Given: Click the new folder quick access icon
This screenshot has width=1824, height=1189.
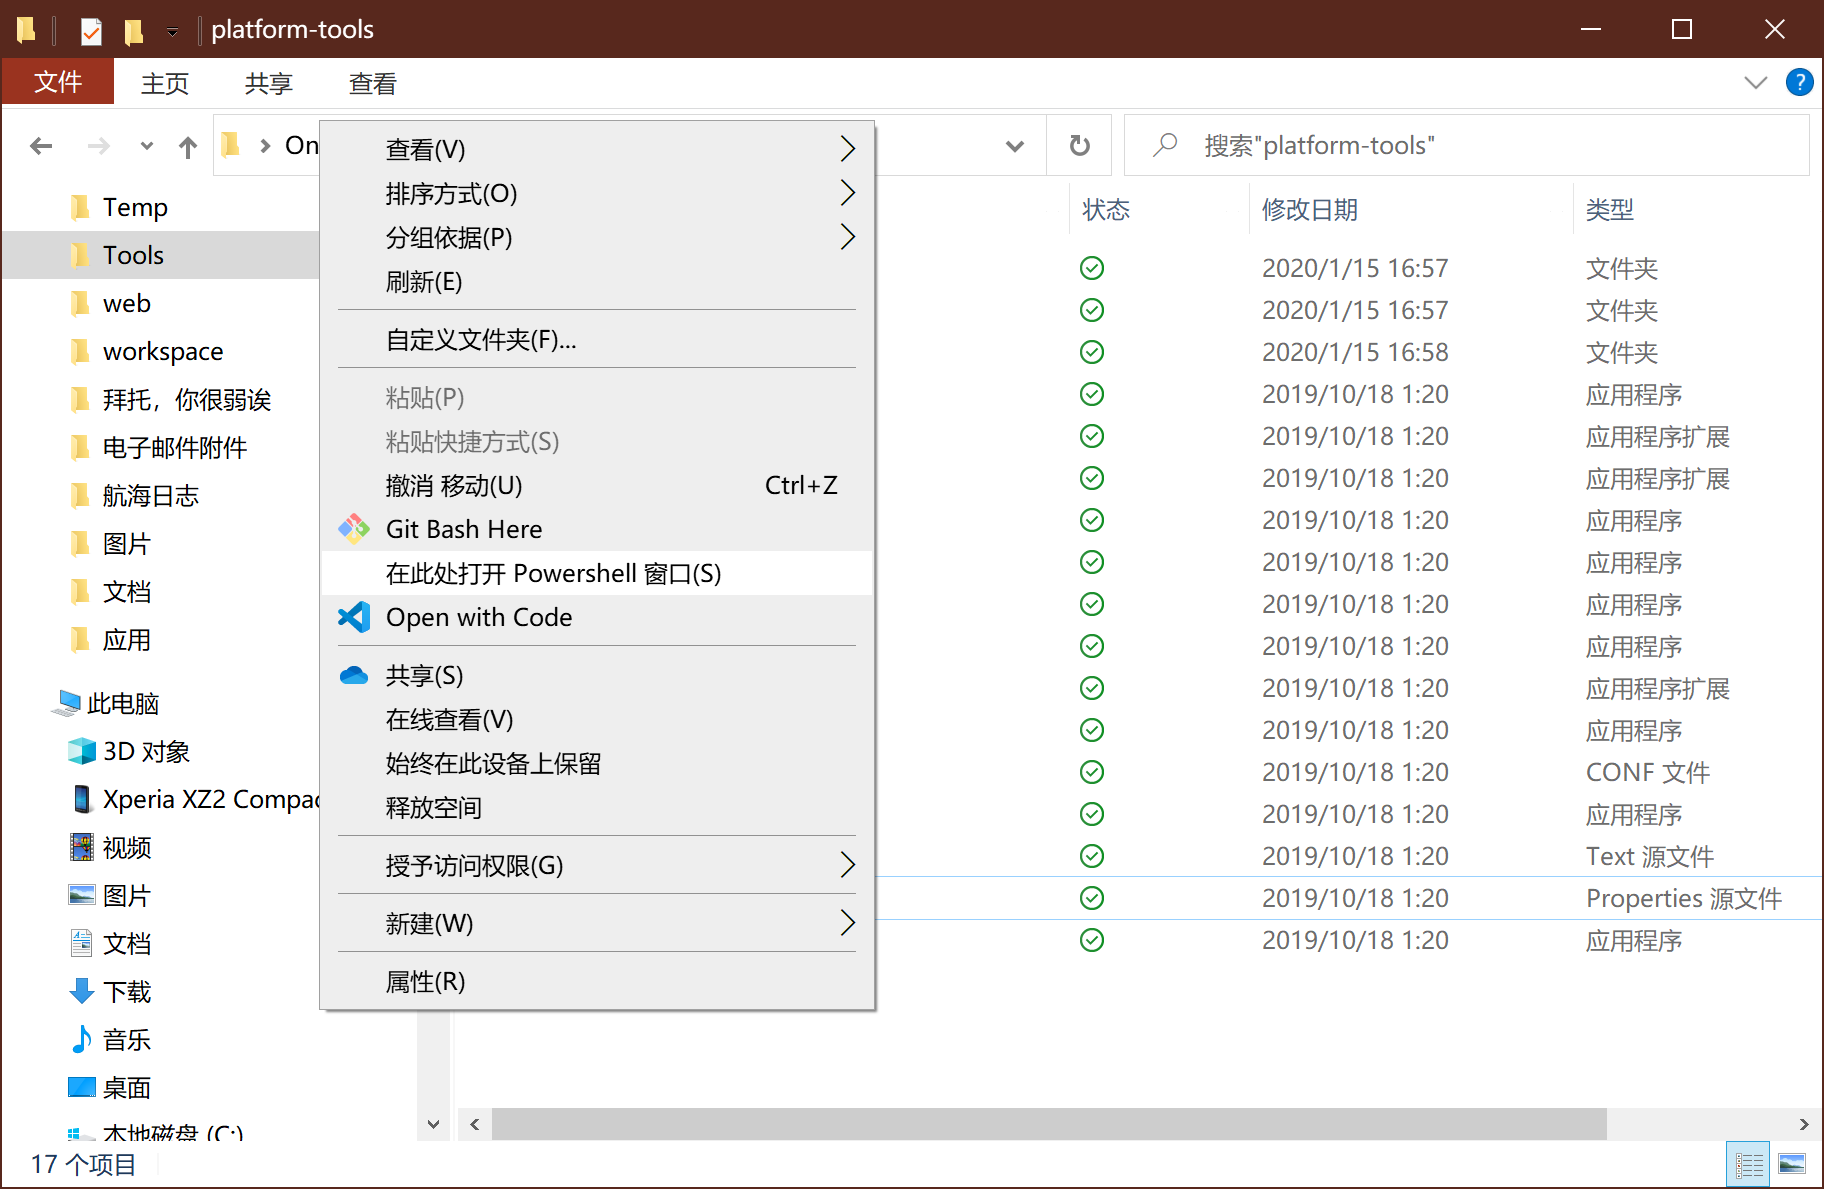Looking at the screenshot, I should tap(133, 31).
